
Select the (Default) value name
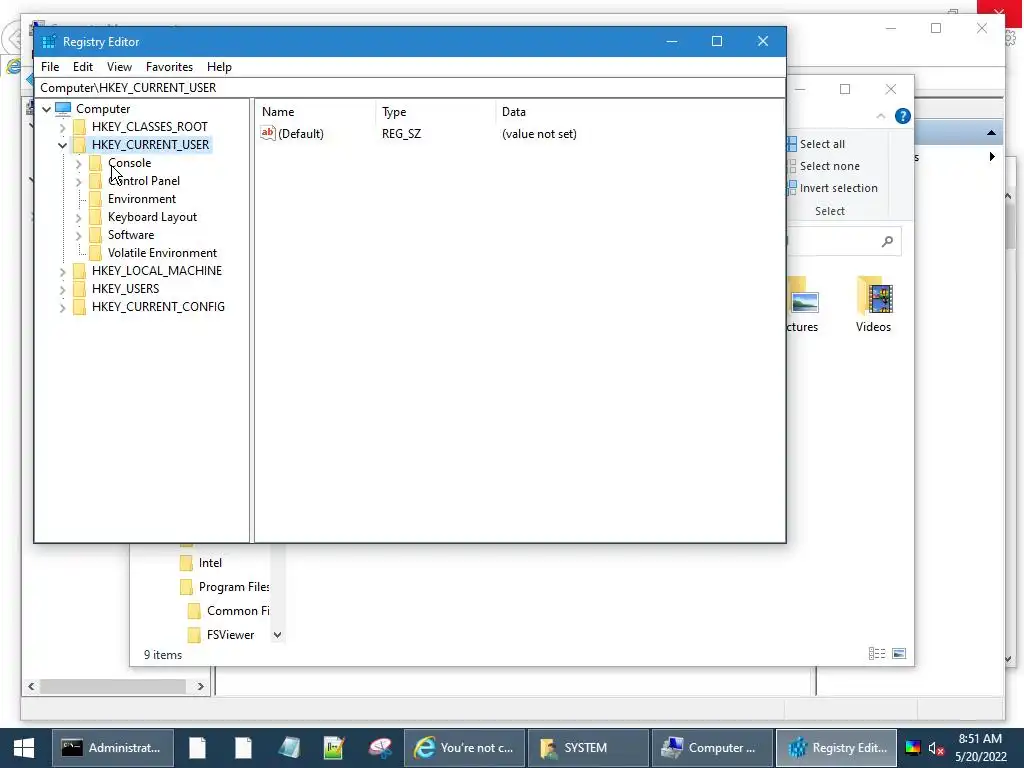[x=300, y=134]
